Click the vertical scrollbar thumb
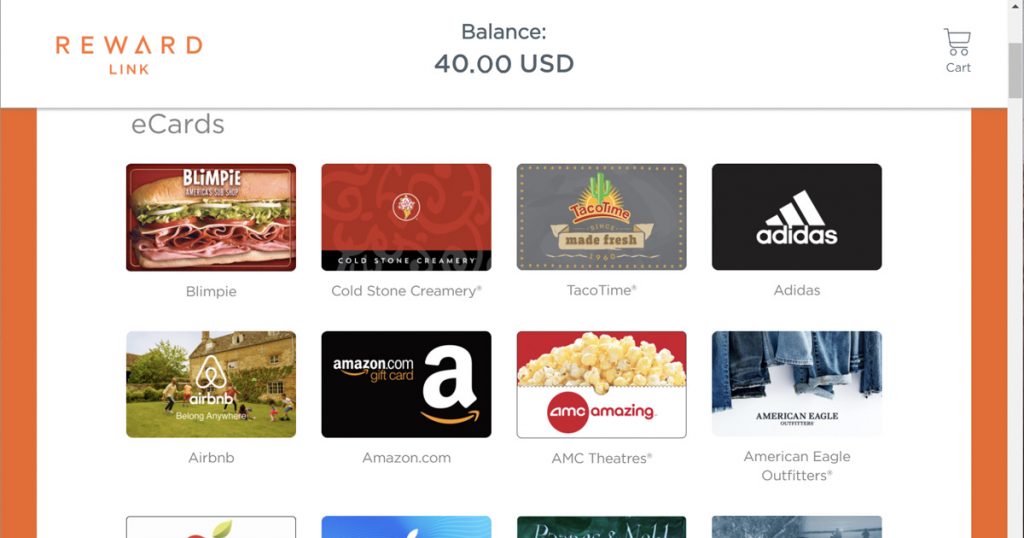 click(1016, 72)
